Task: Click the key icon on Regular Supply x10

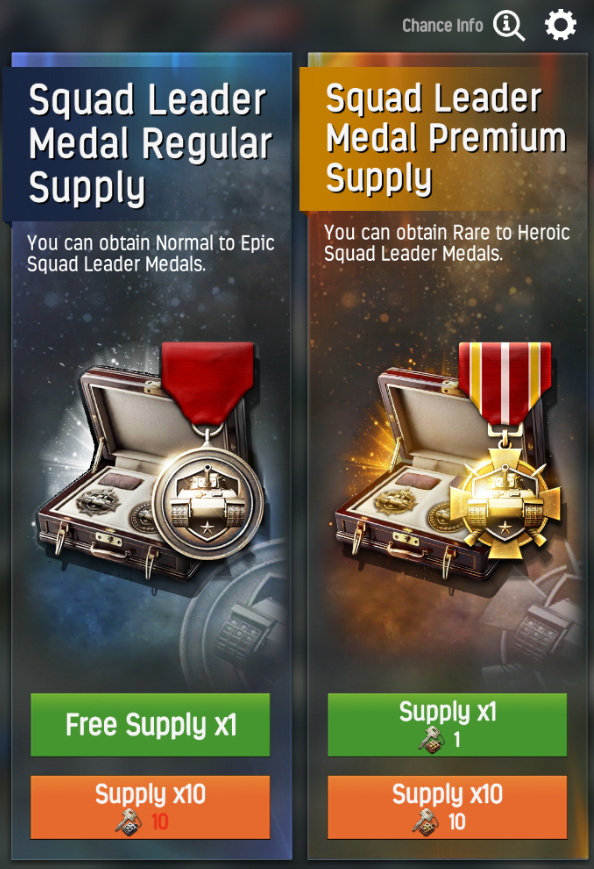Action: [x=129, y=821]
